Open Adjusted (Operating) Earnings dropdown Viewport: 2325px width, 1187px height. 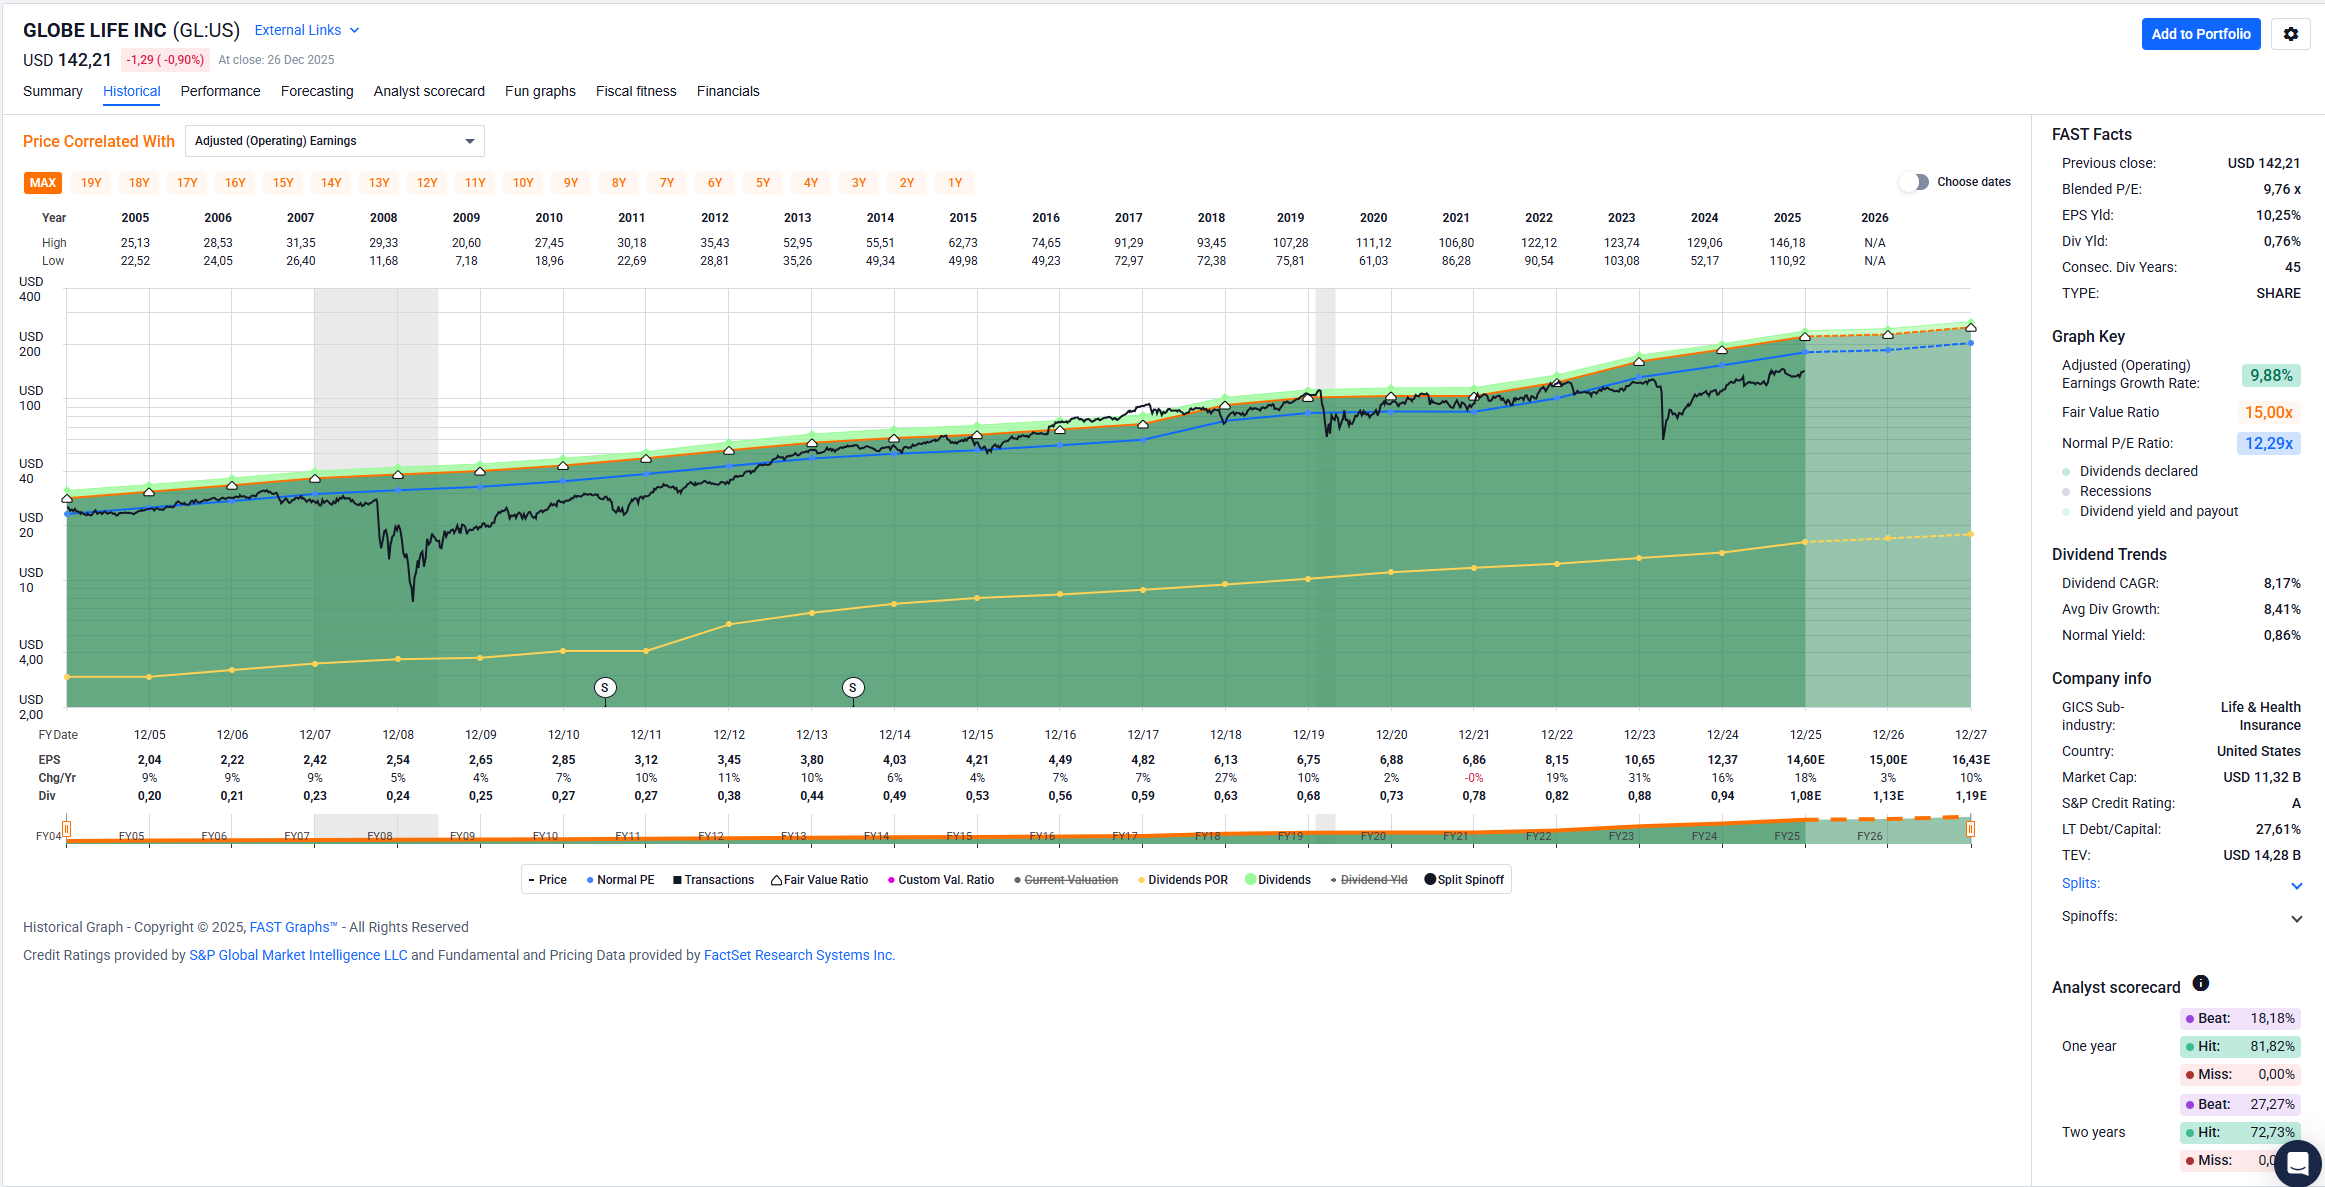click(334, 141)
